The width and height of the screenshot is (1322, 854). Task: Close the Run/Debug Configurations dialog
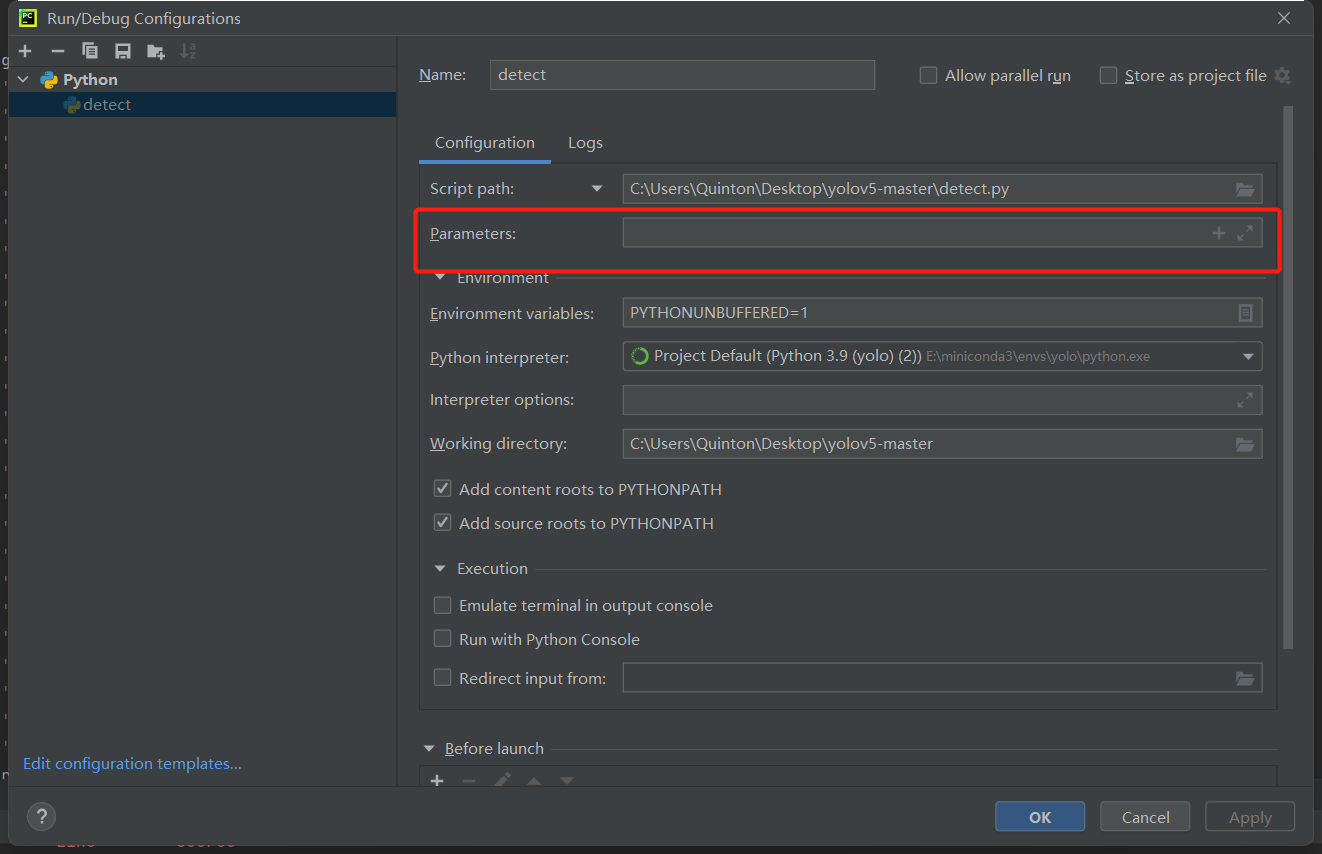point(1285,18)
